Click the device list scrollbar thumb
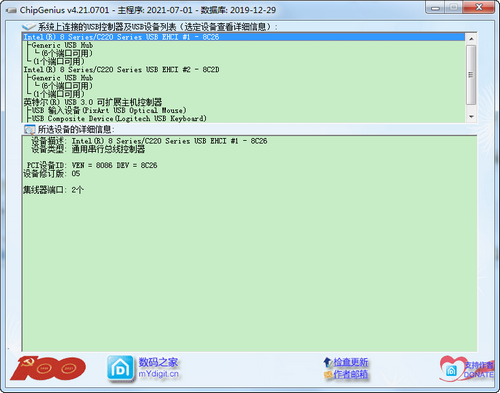 click(x=471, y=75)
